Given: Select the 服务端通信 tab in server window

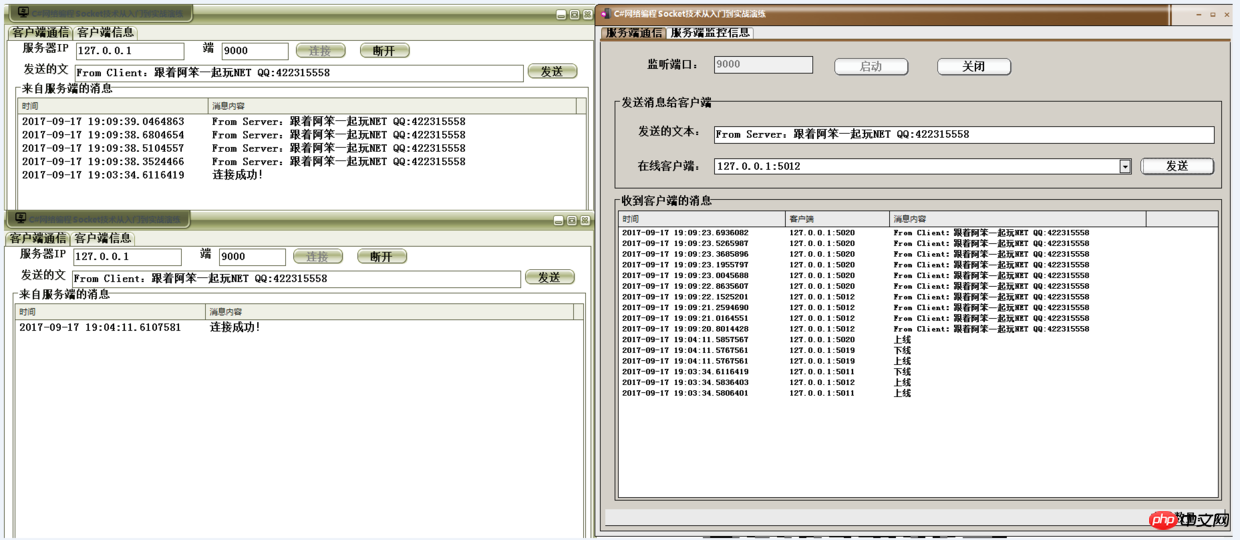Looking at the screenshot, I should point(634,32).
